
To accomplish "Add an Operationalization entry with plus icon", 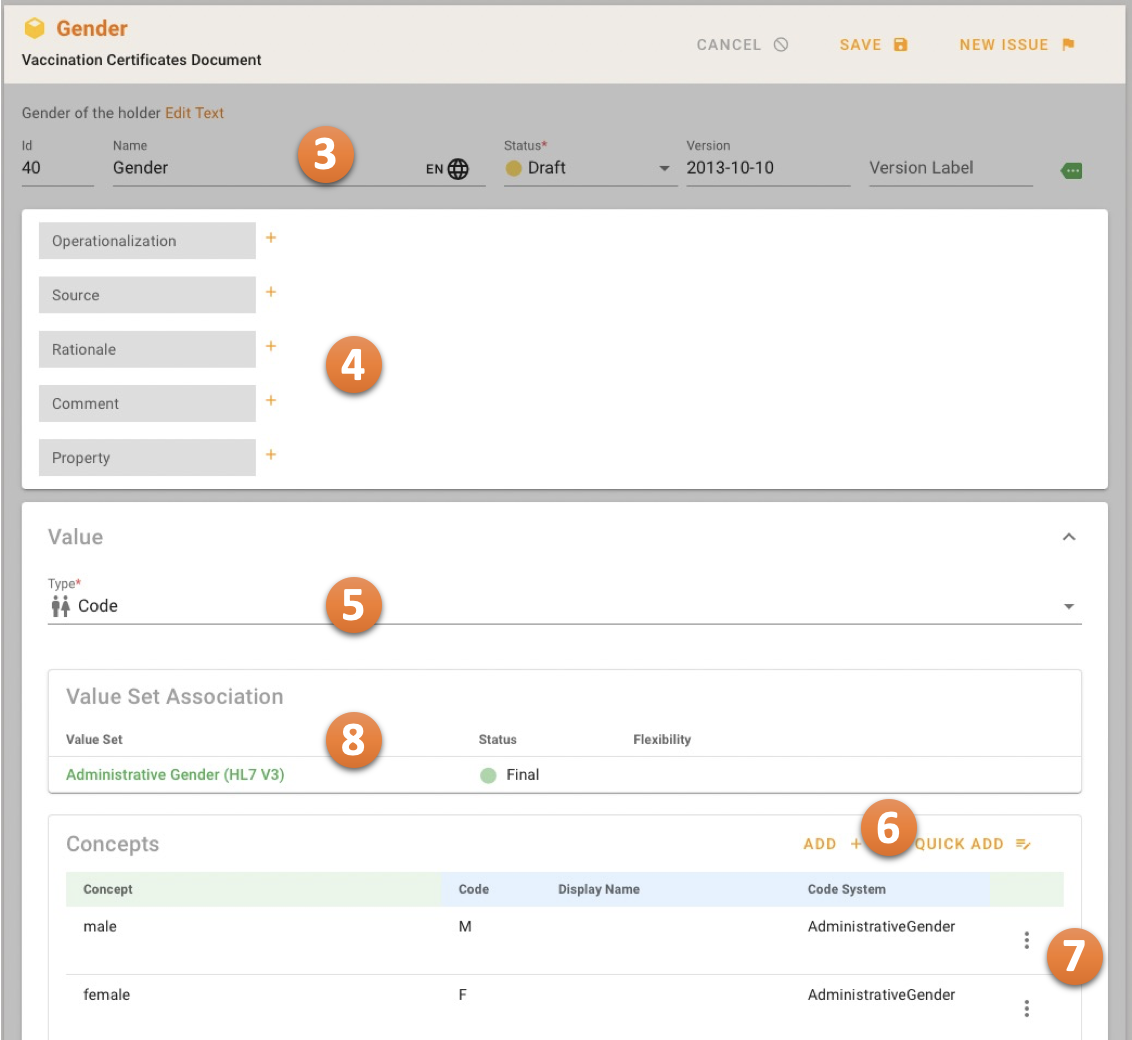I will [x=270, y=238].
